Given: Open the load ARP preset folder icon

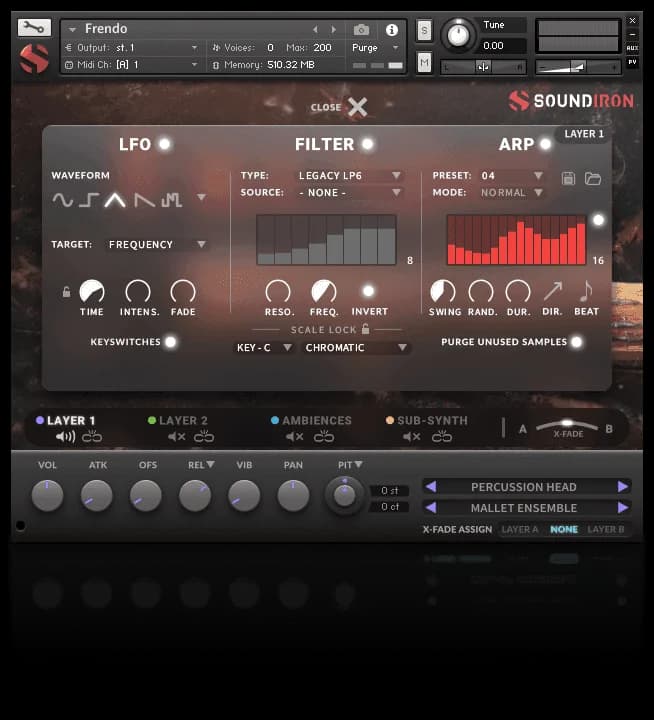Looking at the screenshot, I should [x=593, y=179].
